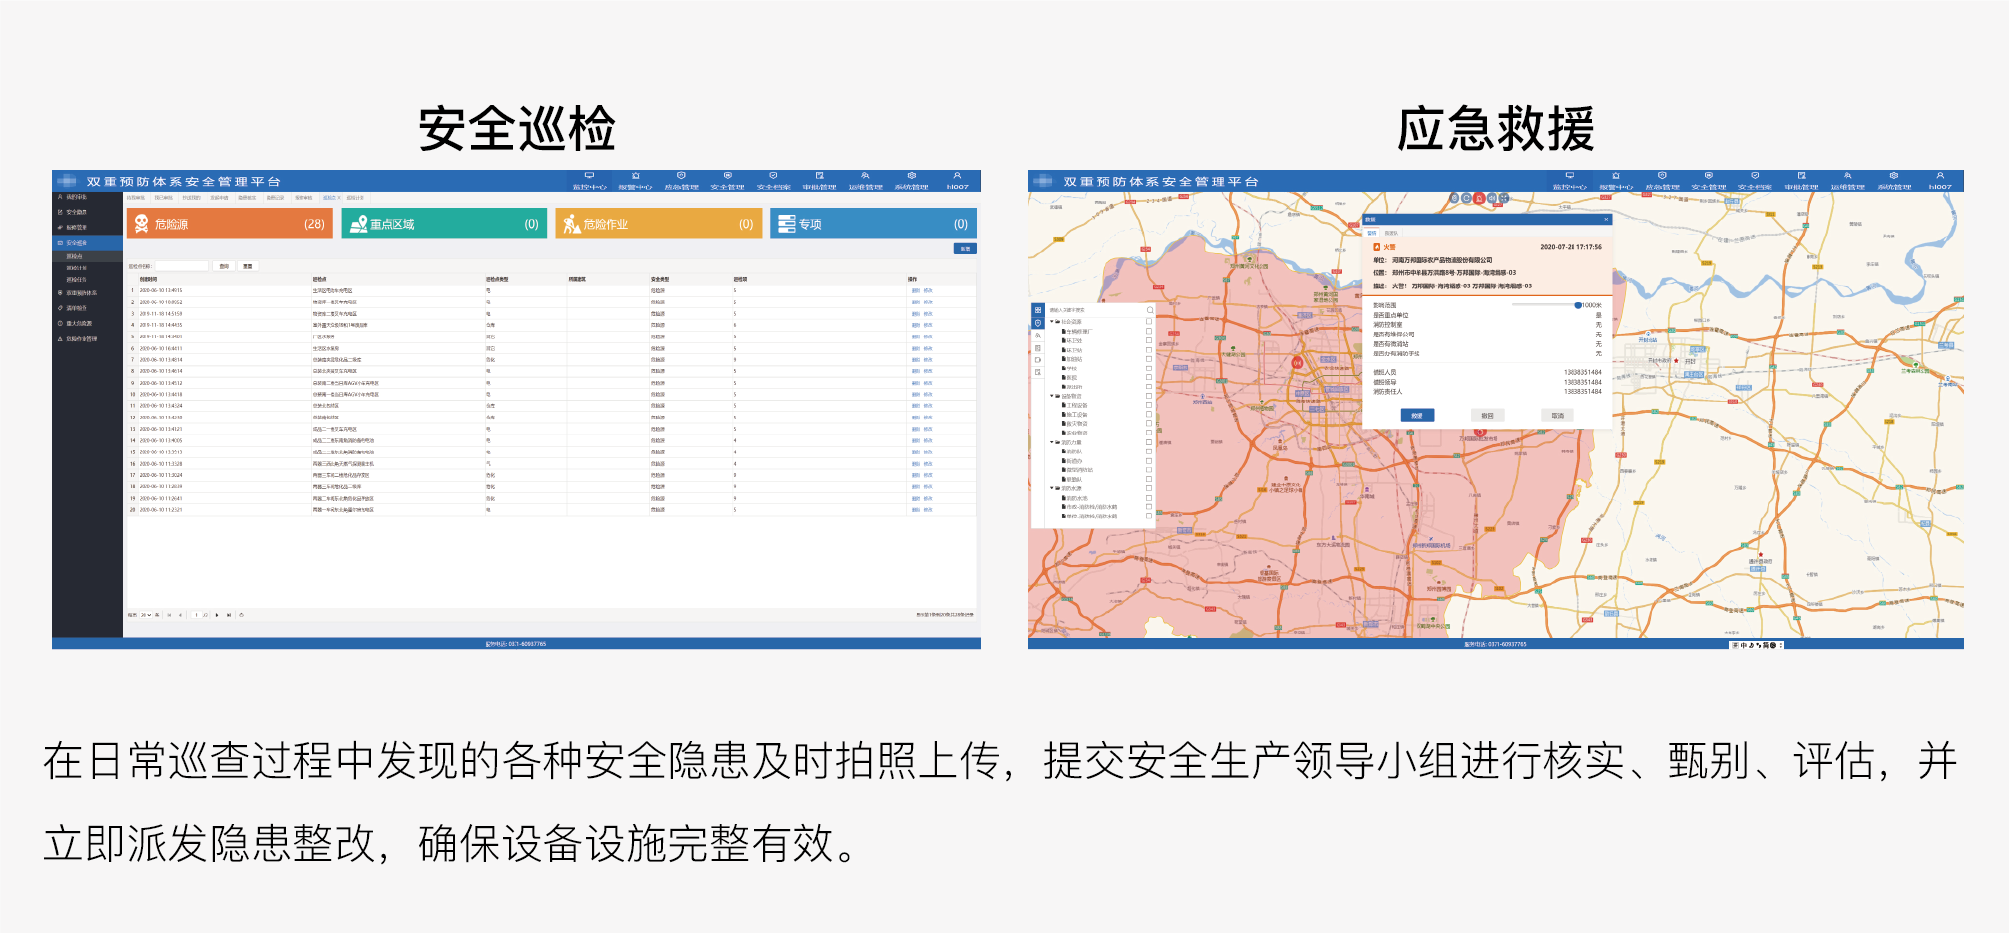The image size is (2009, 933).
Task: Open 应急管理 shield icon in 应急救援 screenshot
Action: coord(1662,176)
